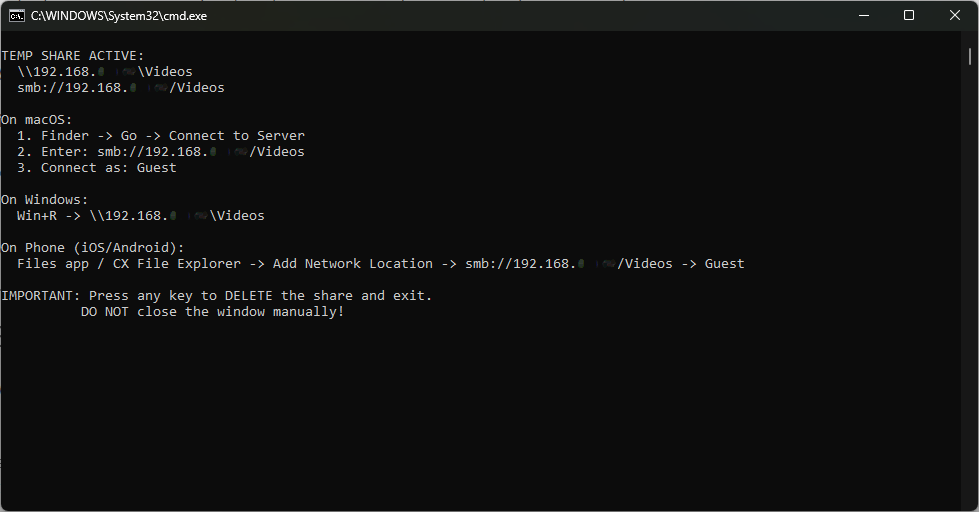This screenshot has width=979, height=512.
Task: Click the Files app / CX File Explorer line
Action: (381, 264)
